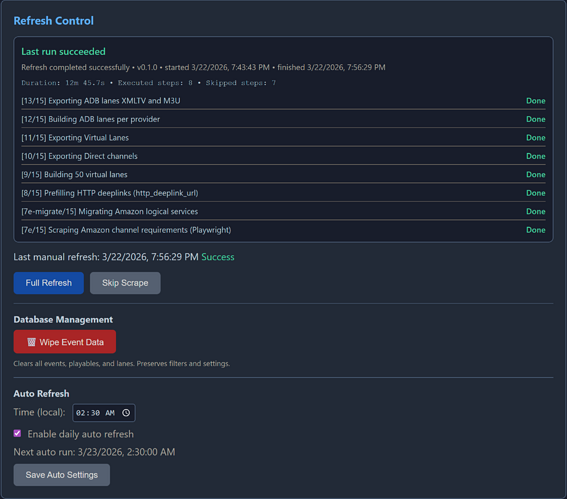The height and width of the screenshot is (499, 567).
Task: Click the Wipe Event Data button
Action: click(x=65, y=342)
